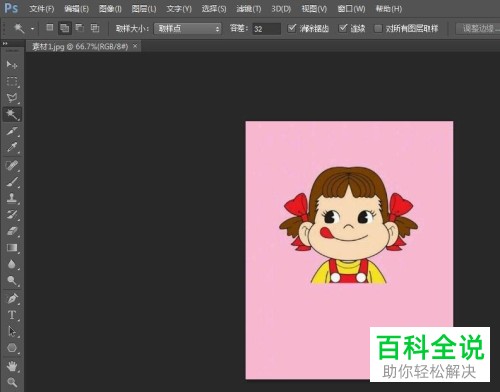Select the Crop tool

coord(12,131)
